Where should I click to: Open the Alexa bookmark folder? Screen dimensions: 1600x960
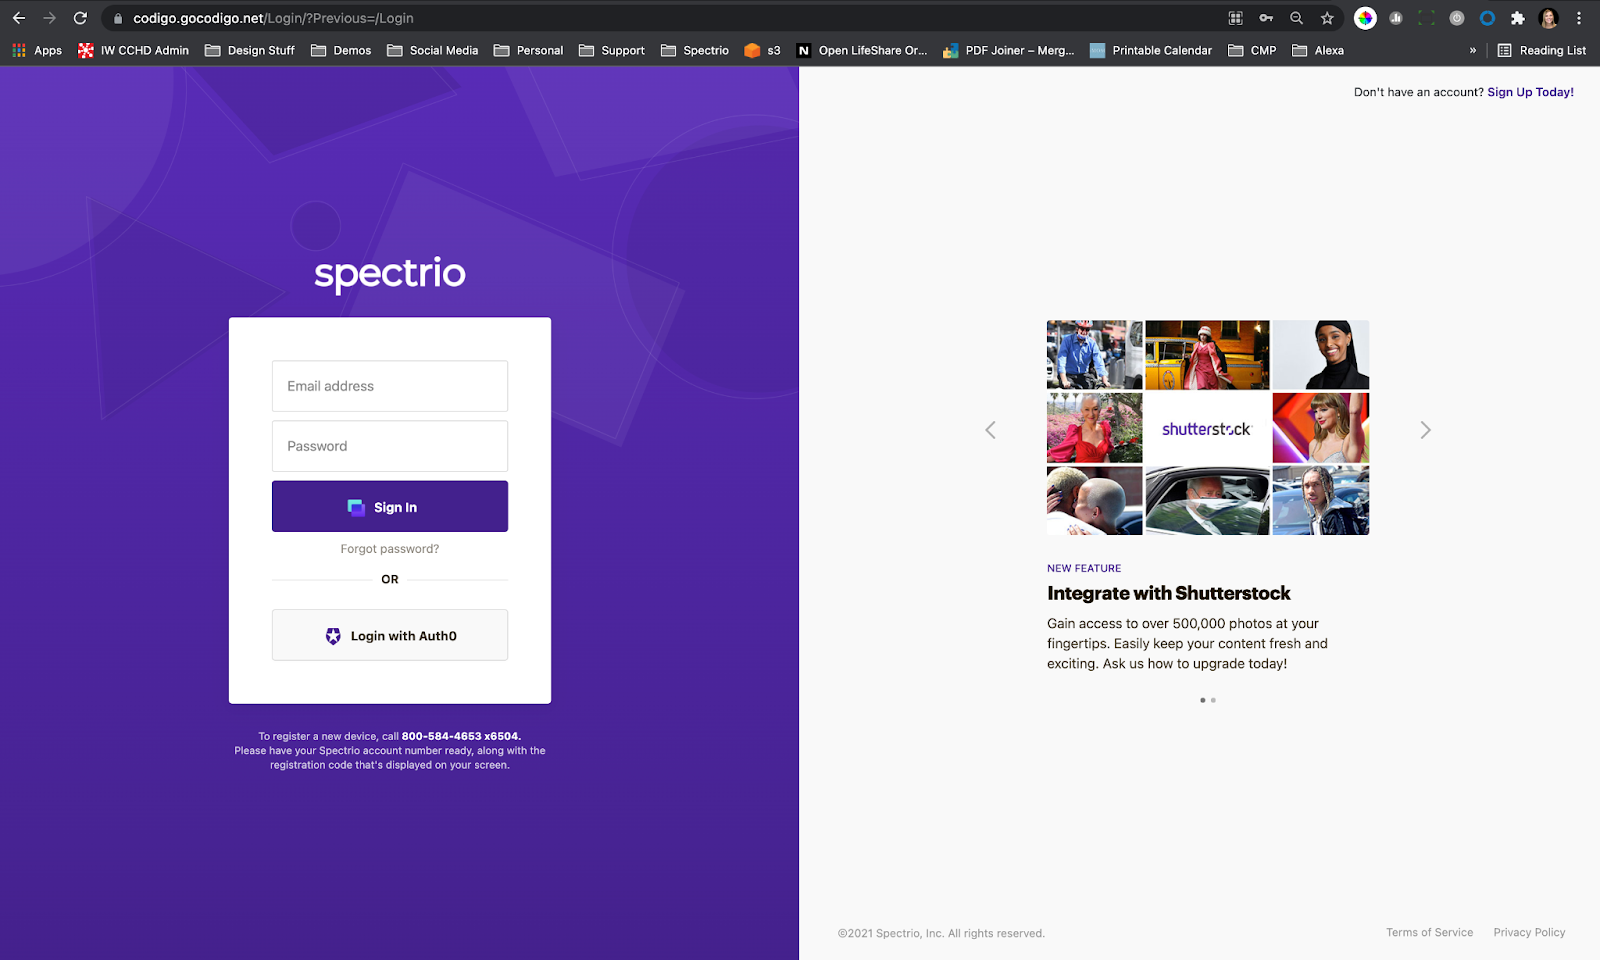(x=1318, y=50)
